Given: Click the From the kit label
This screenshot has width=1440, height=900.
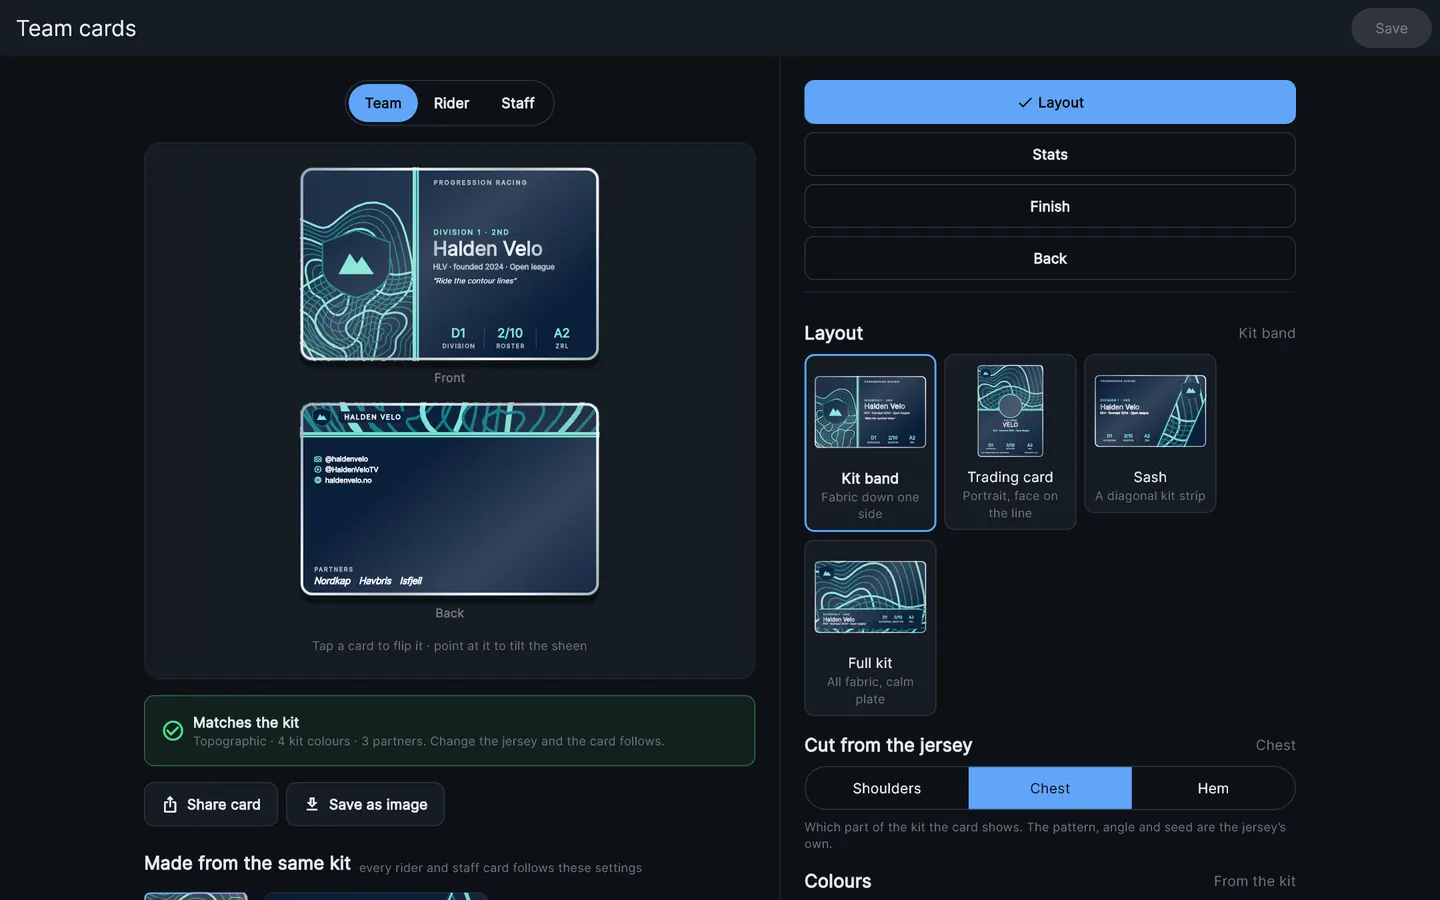Looking at the screenshot, I should tap(1254, 881).
